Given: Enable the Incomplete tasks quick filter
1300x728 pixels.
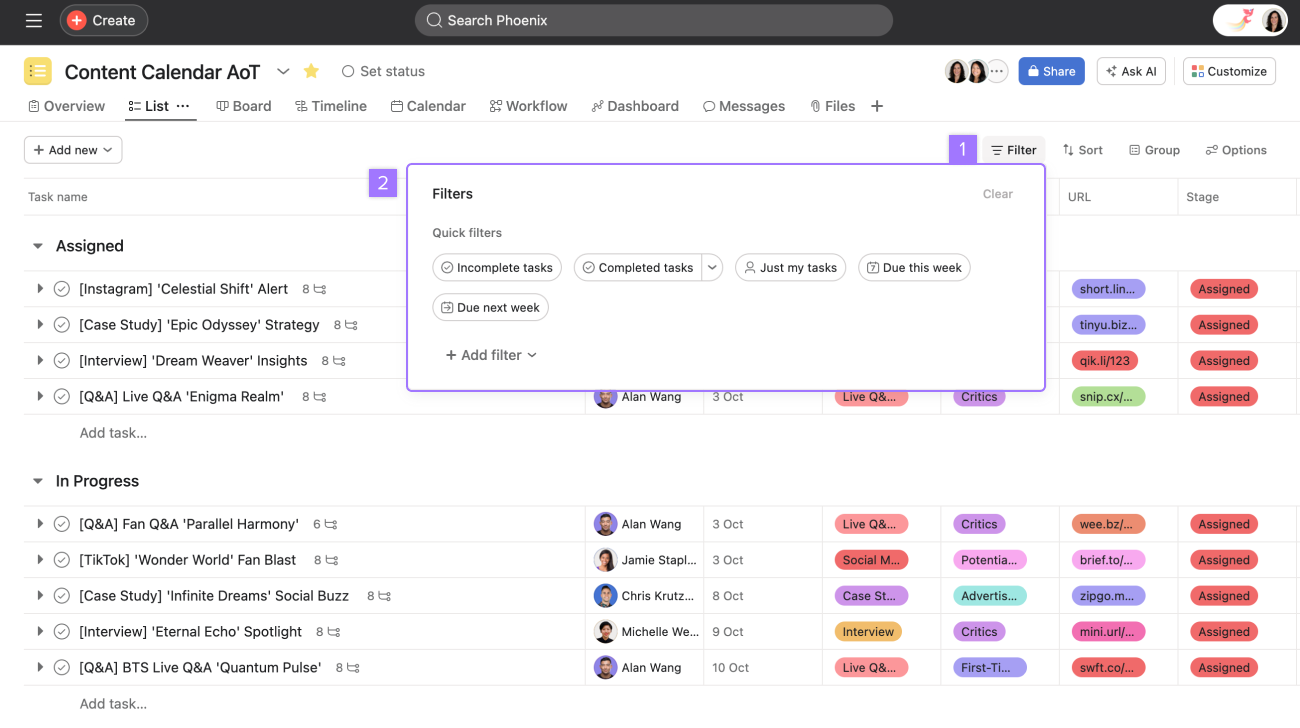Looking at the screenshot, I should click(497, 267).
